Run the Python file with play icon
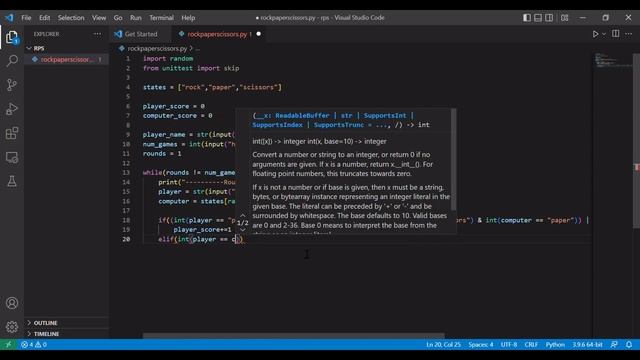640x360 pixels. (595, 34)
